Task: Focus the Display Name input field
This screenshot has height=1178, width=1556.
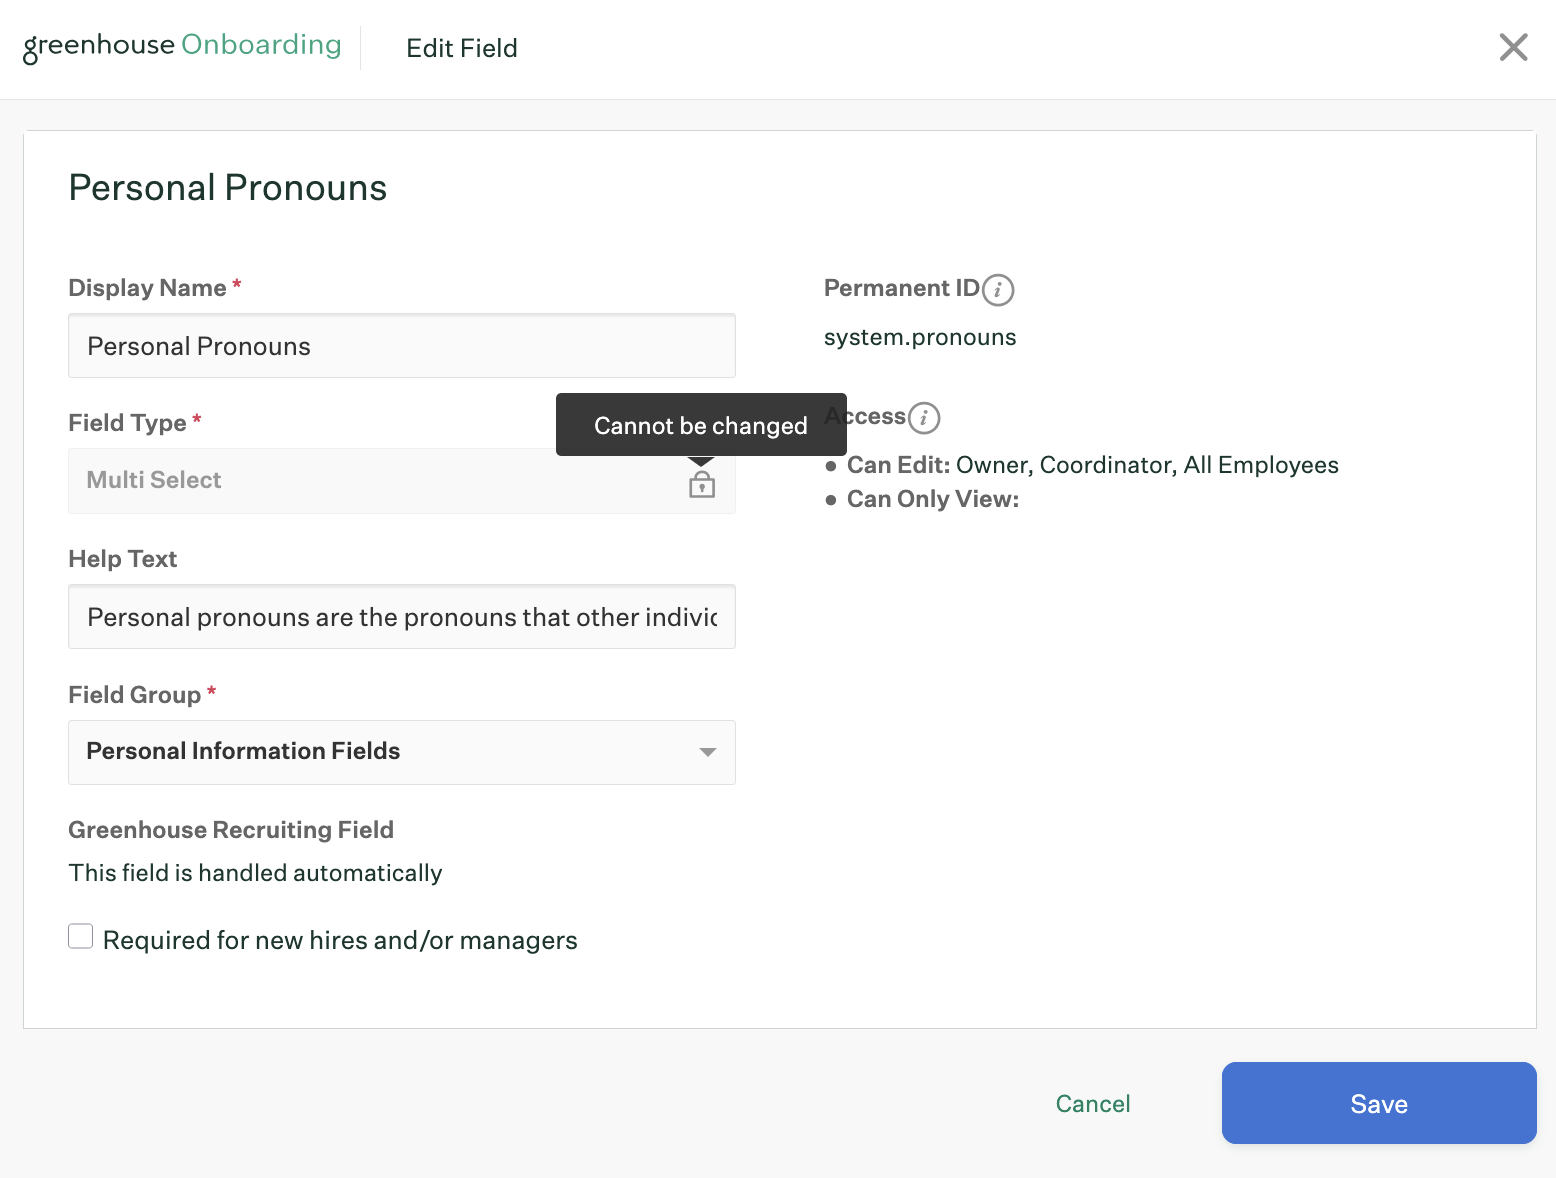Action: (401, 346)
